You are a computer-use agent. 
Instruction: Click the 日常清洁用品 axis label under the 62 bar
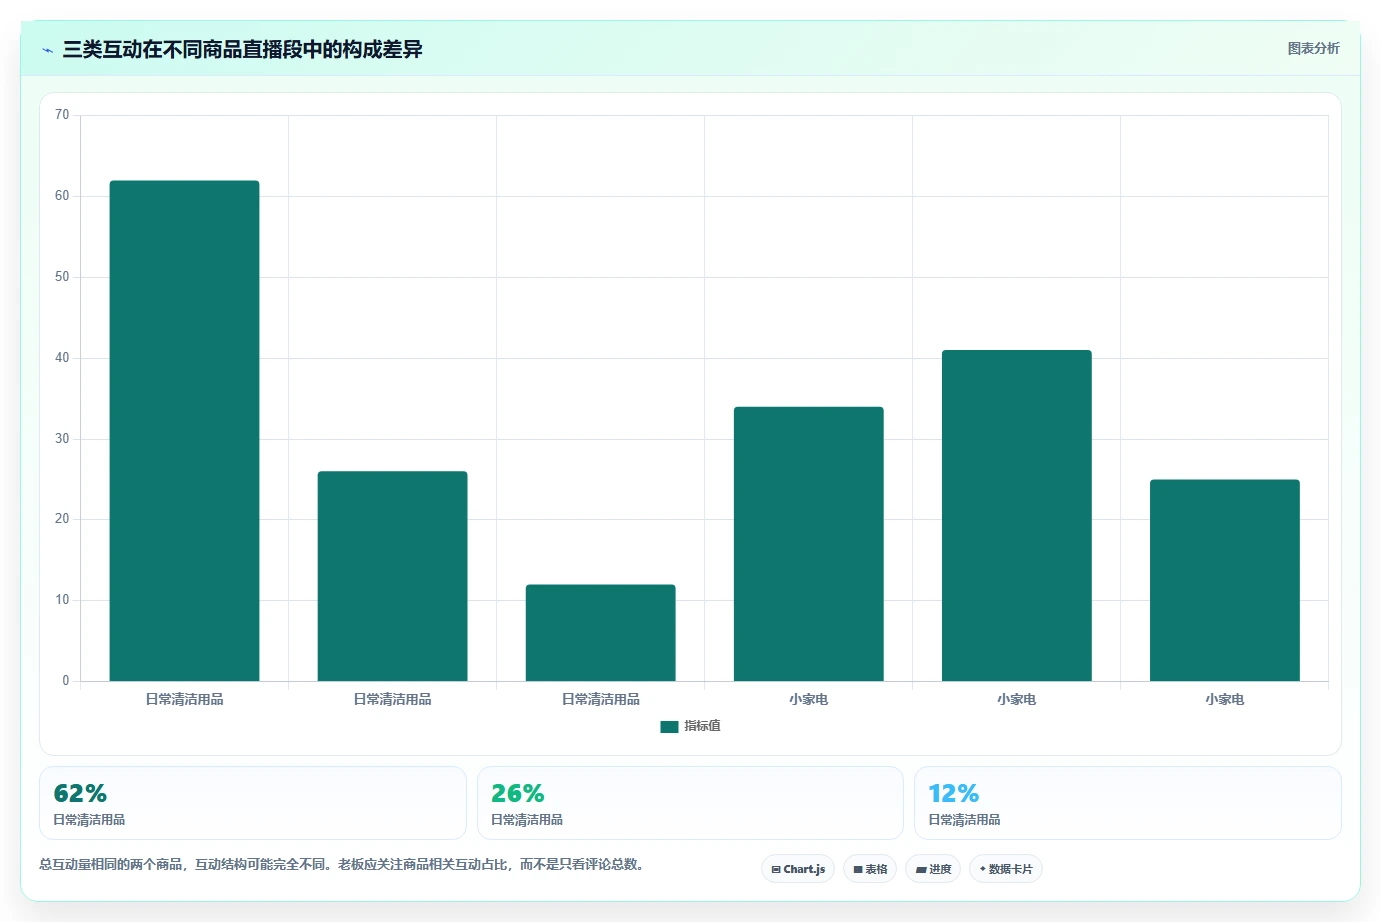point(184,699)
